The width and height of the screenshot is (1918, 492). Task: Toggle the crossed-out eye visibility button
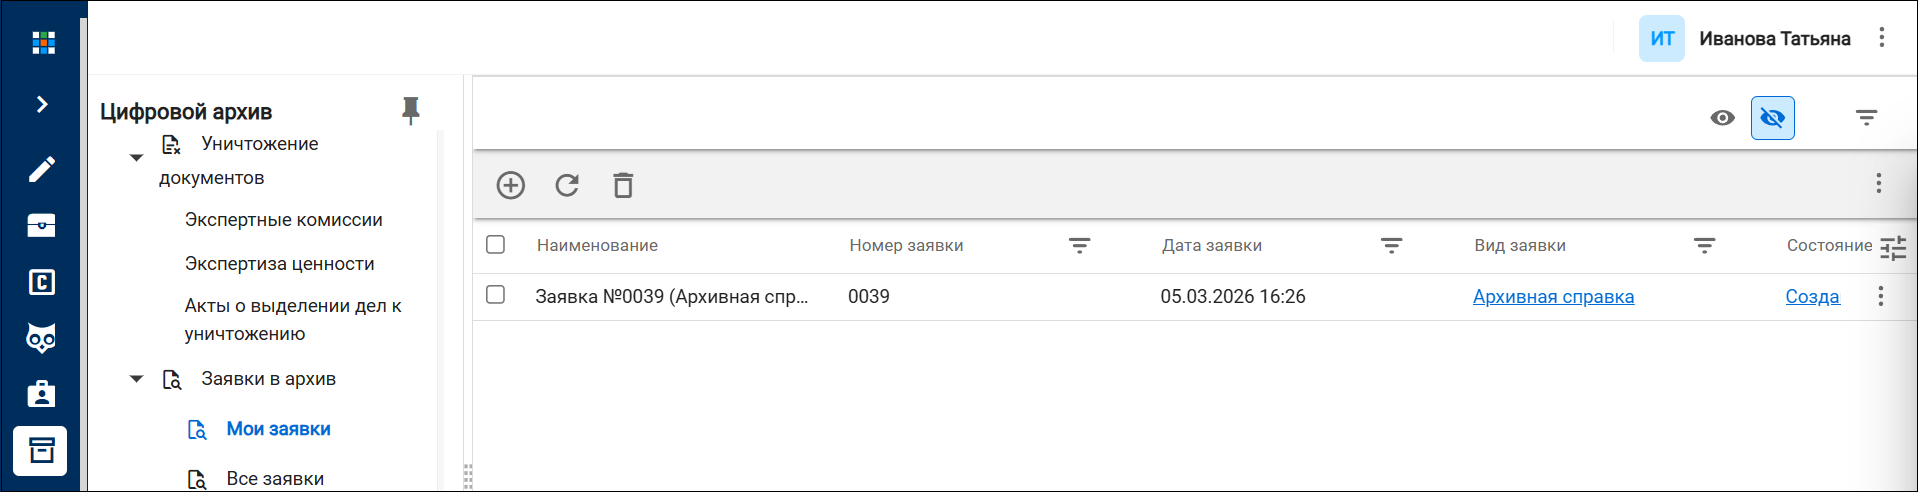(1773, 118)
